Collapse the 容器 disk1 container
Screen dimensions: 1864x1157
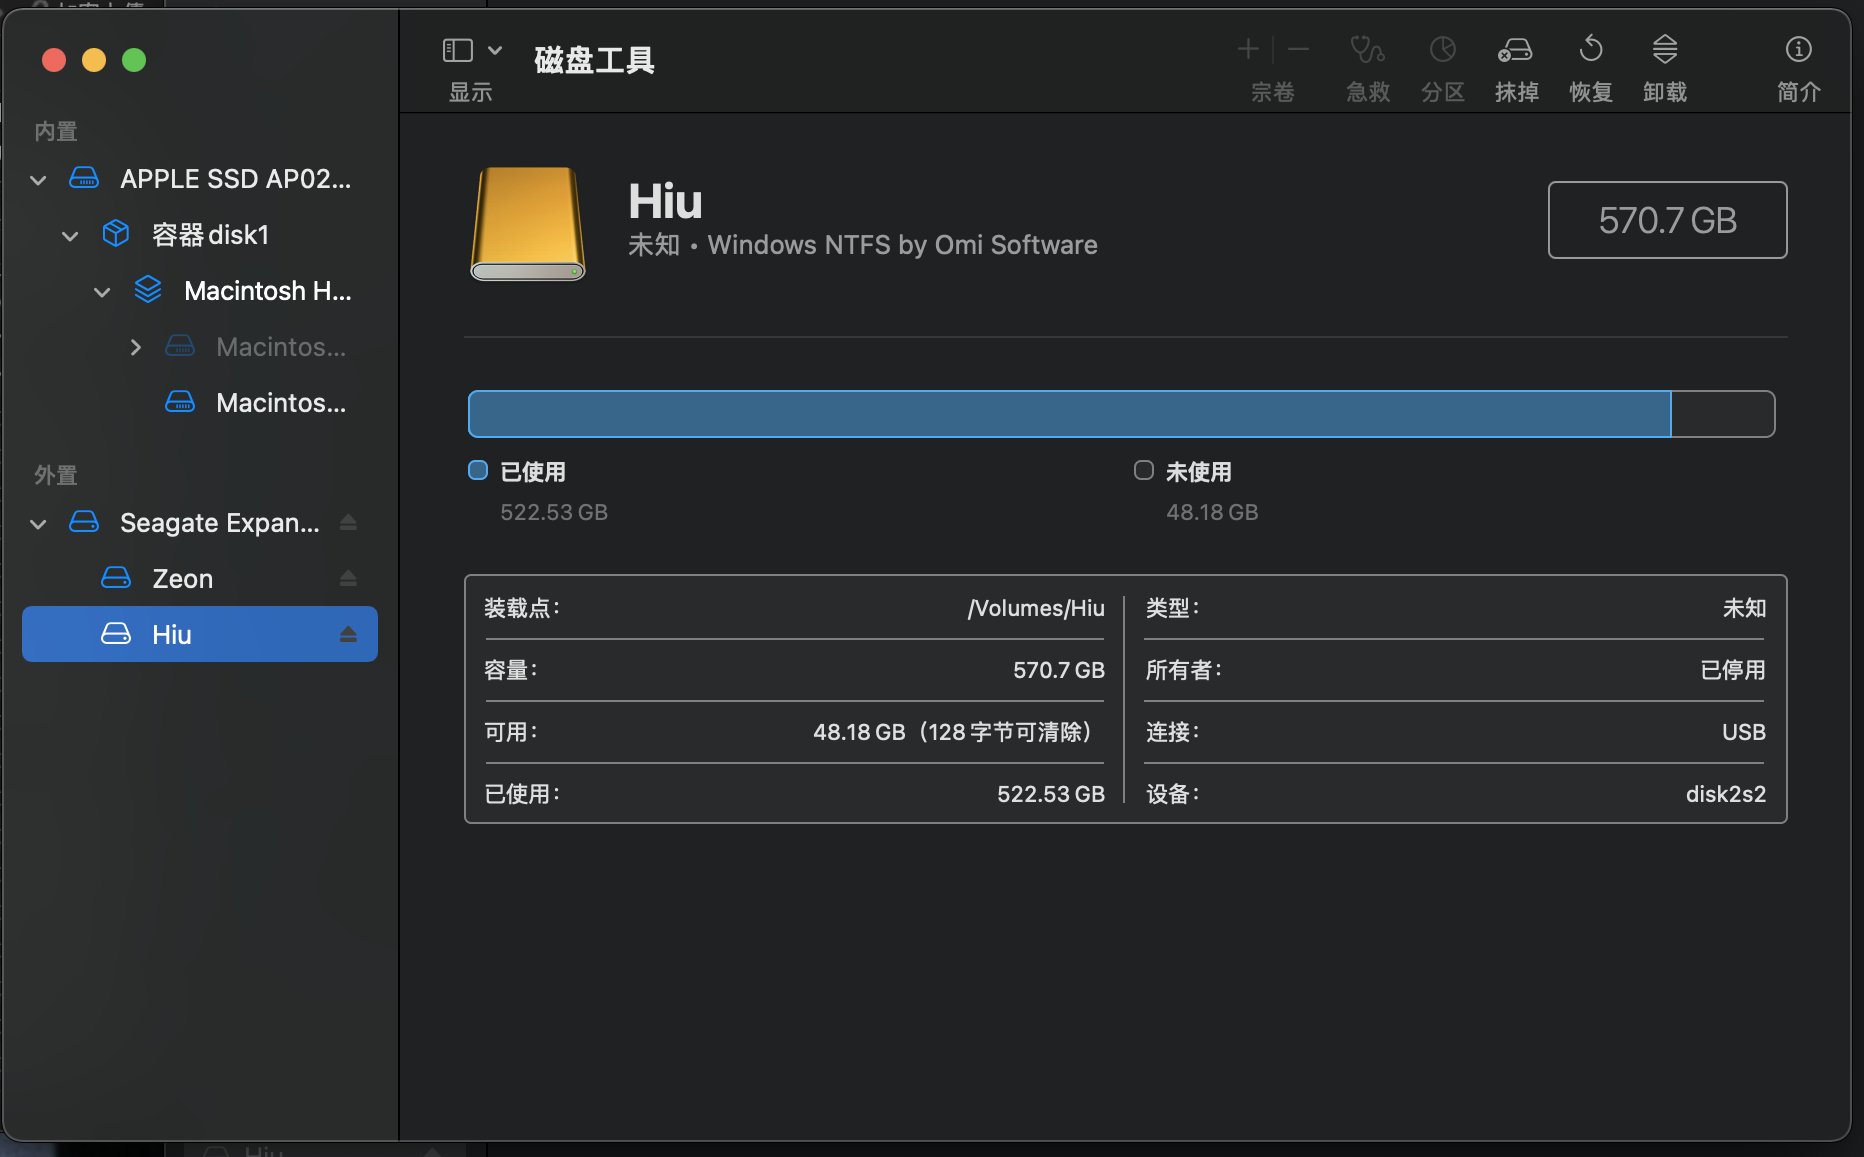[70, 236]
